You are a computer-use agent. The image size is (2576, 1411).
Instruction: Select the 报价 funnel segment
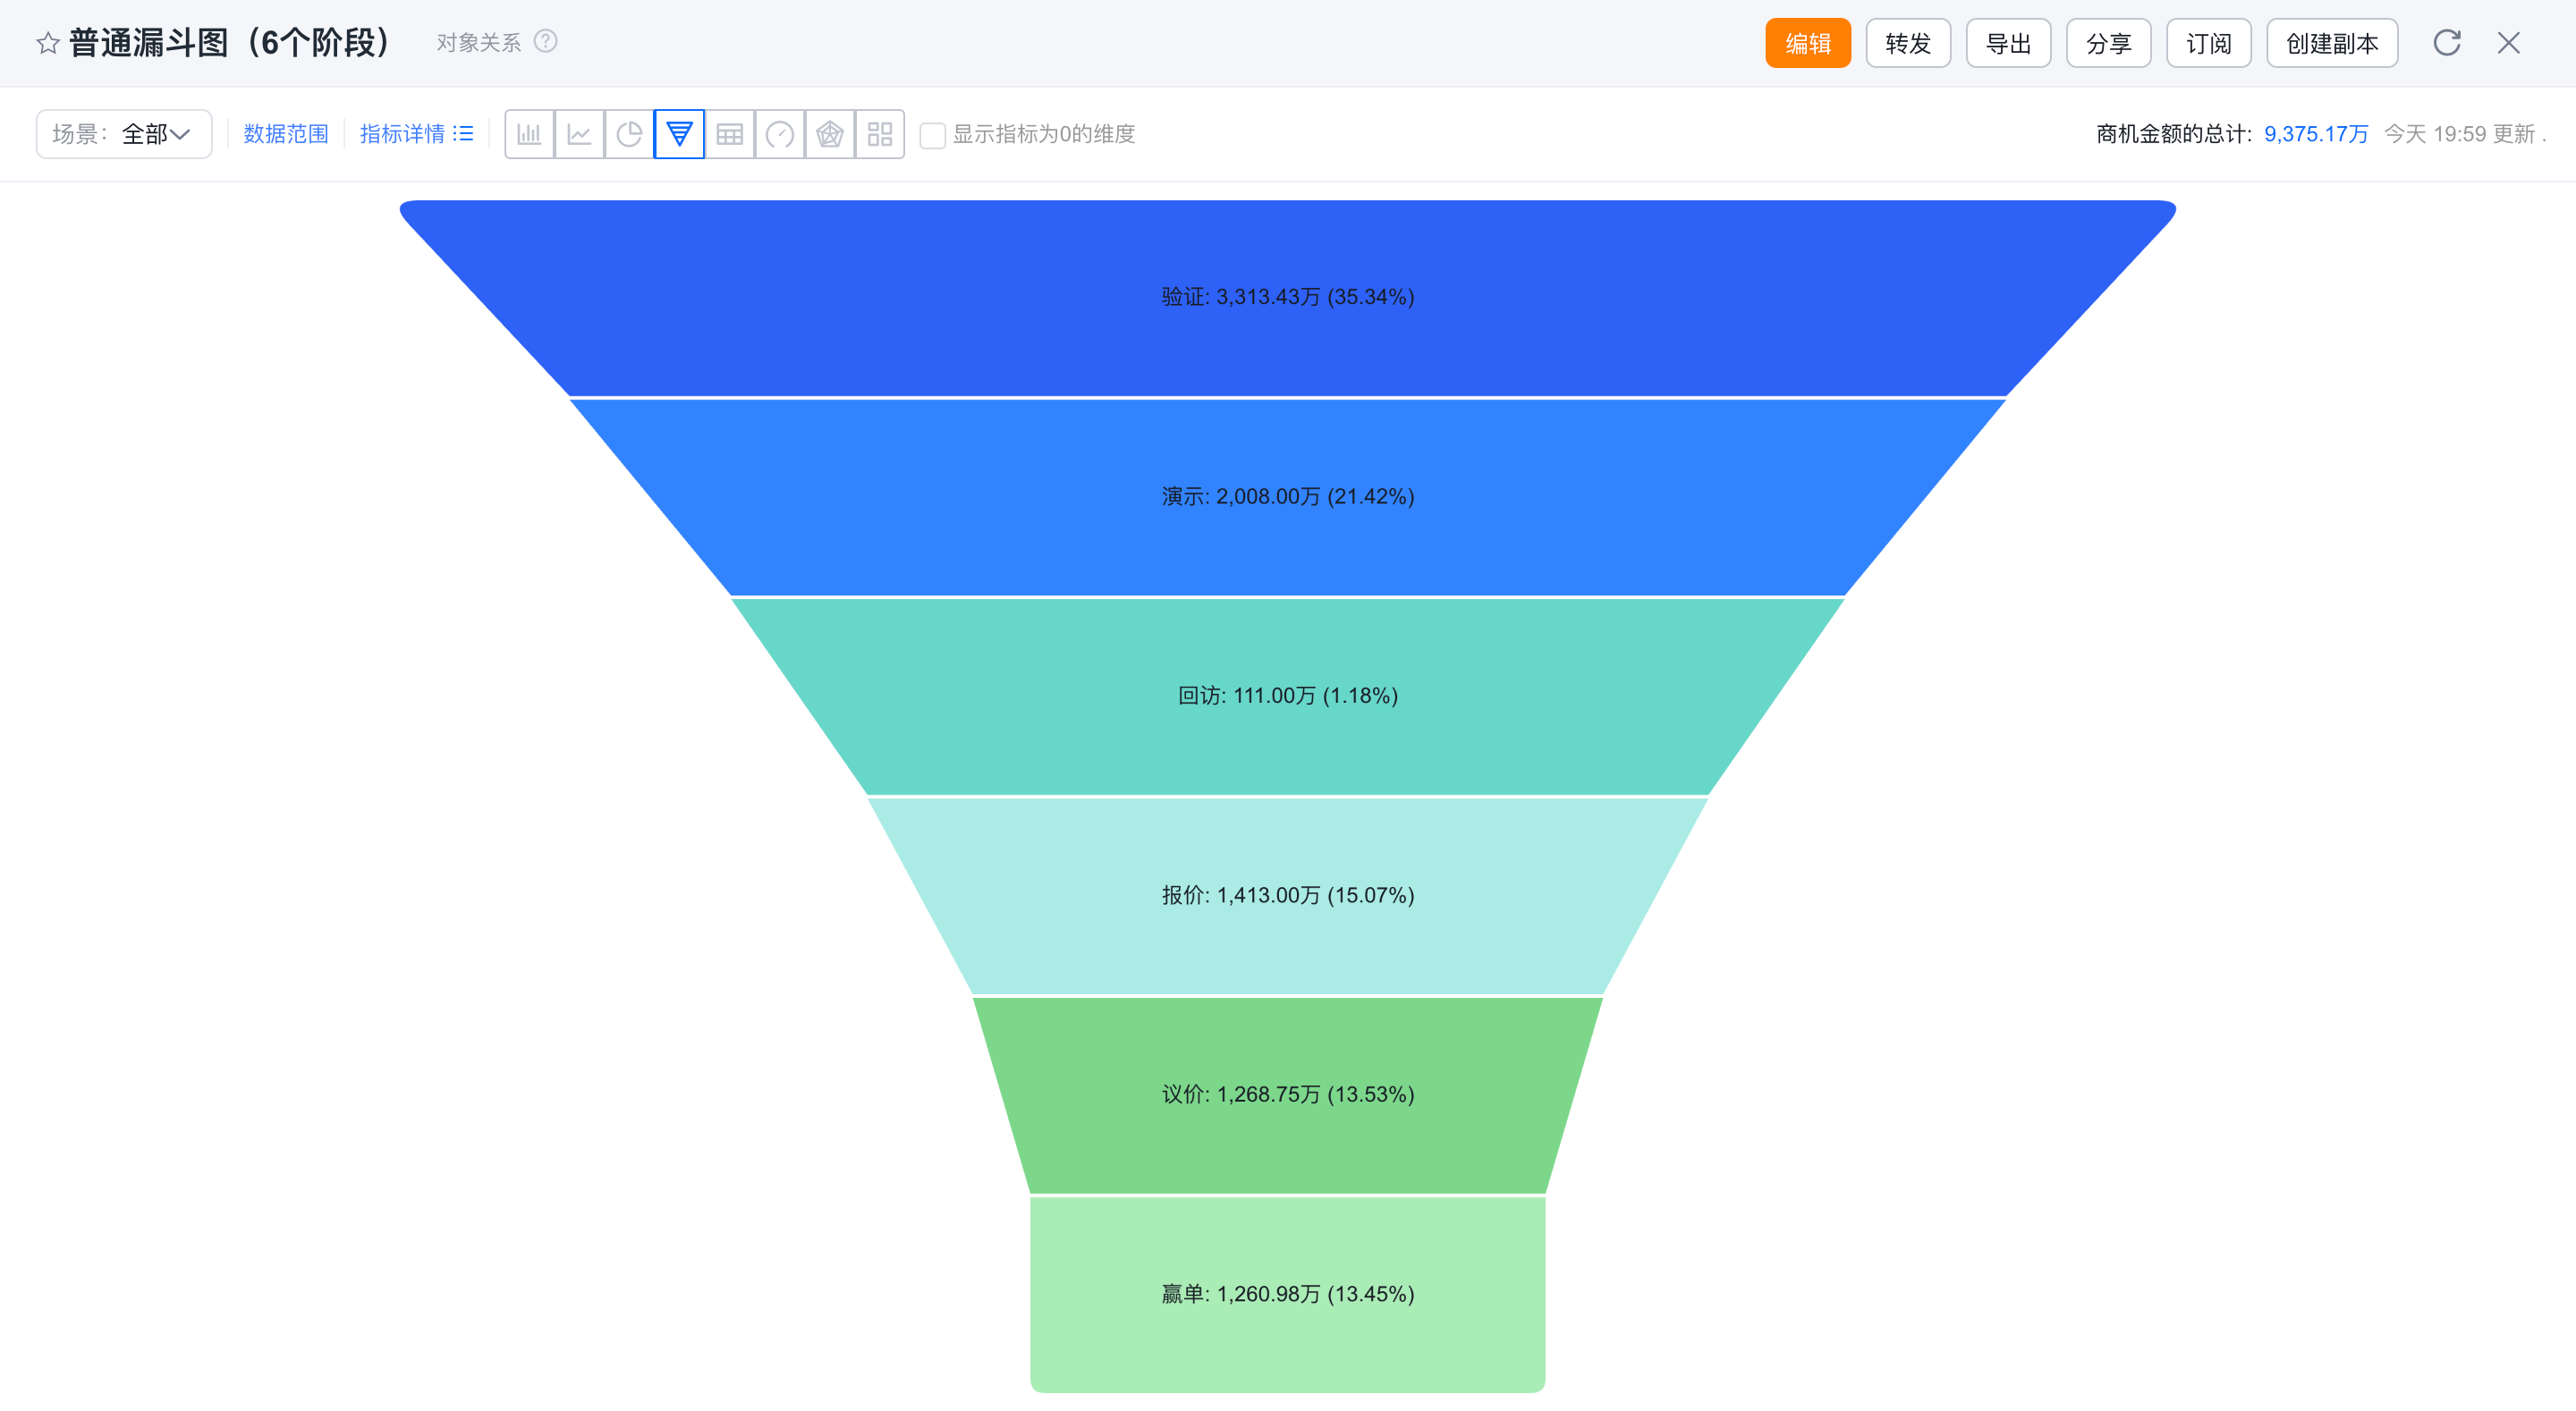[x=1288, y=895]
